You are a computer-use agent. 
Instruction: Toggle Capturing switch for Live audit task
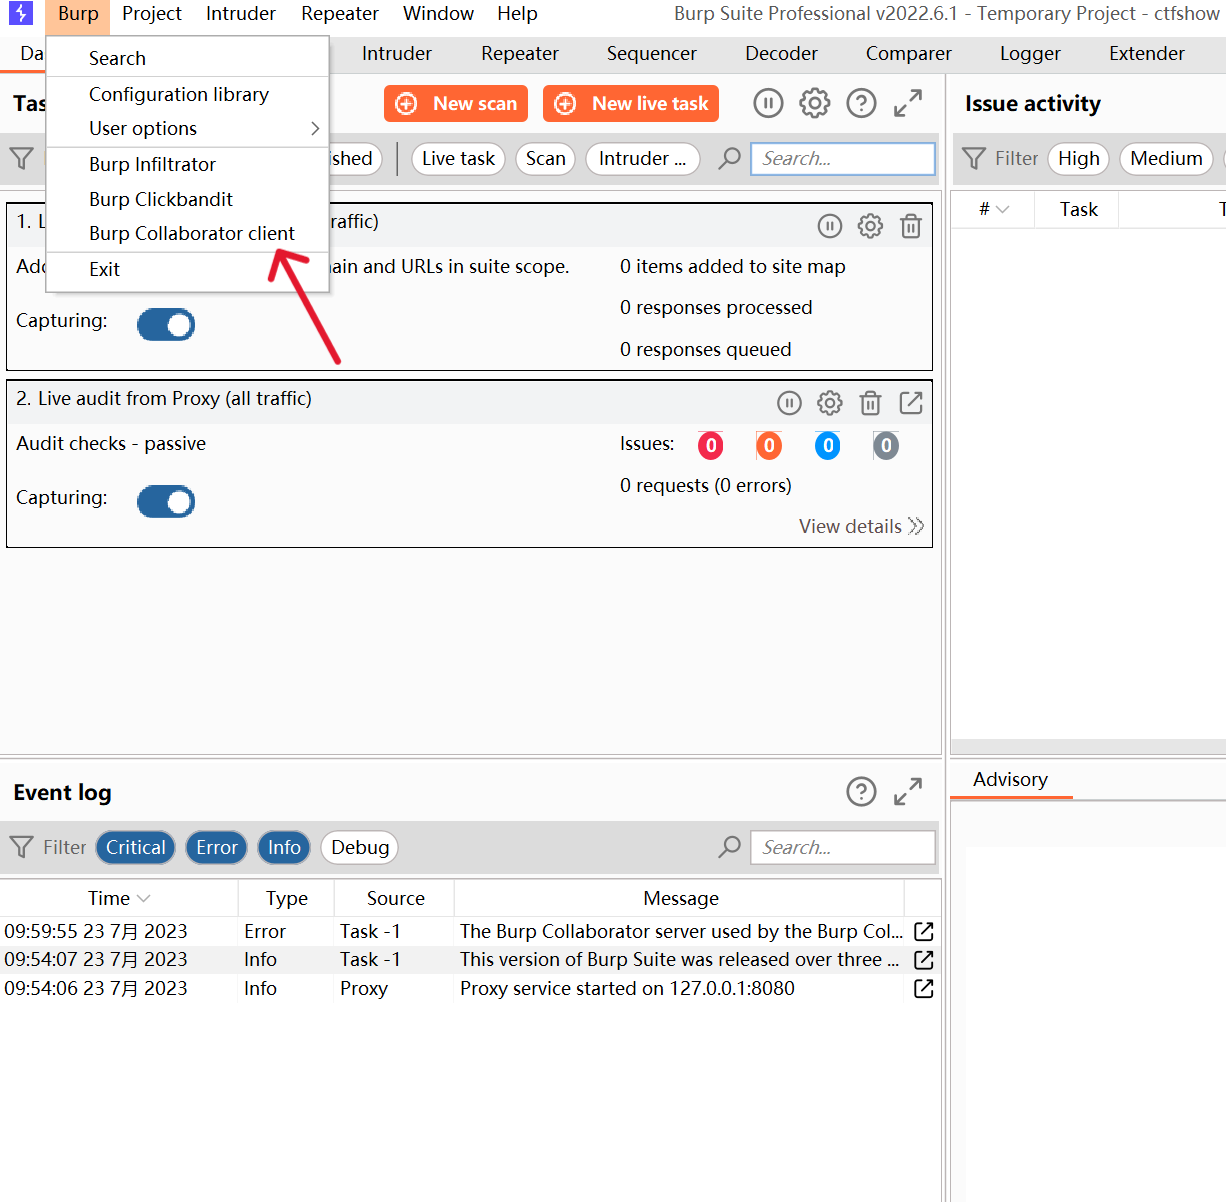166,502
